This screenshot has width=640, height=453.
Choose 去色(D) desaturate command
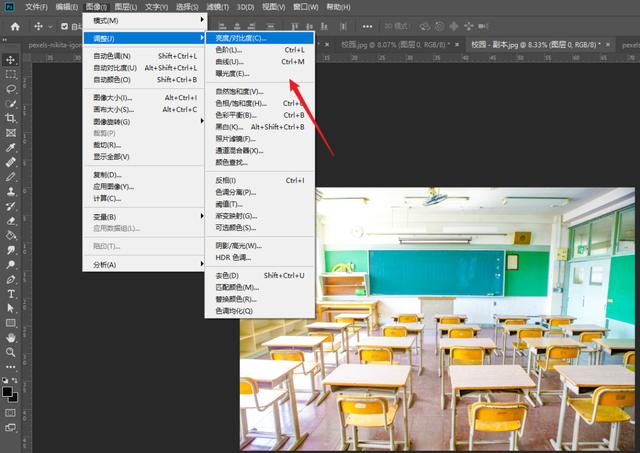point(260,275)
